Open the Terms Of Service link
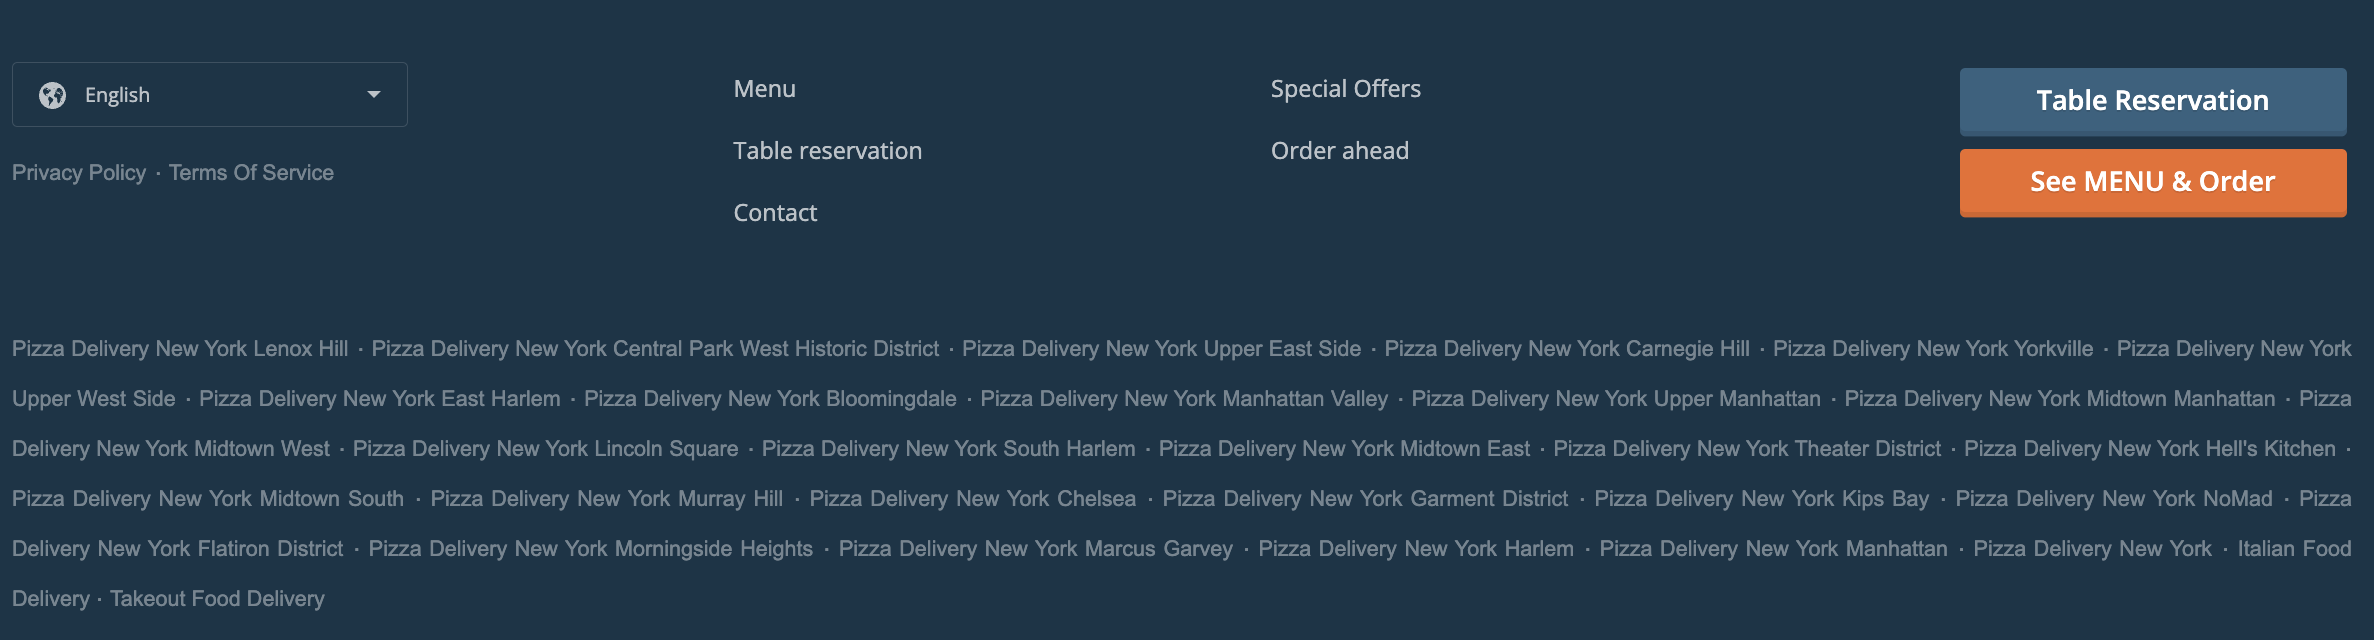The width and height of the screenshot is (2374, 640). pos(251,173)
